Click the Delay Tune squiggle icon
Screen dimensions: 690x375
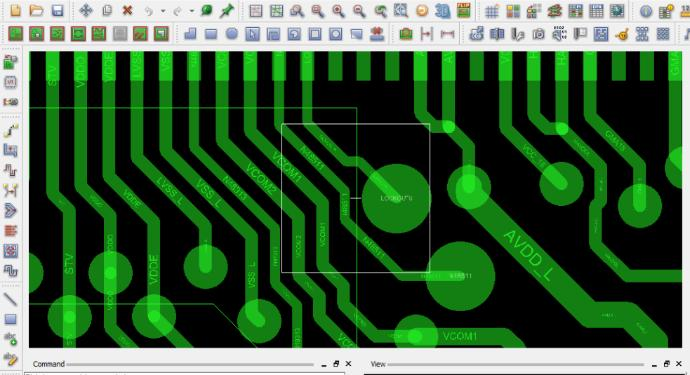(x=11, y=170)
